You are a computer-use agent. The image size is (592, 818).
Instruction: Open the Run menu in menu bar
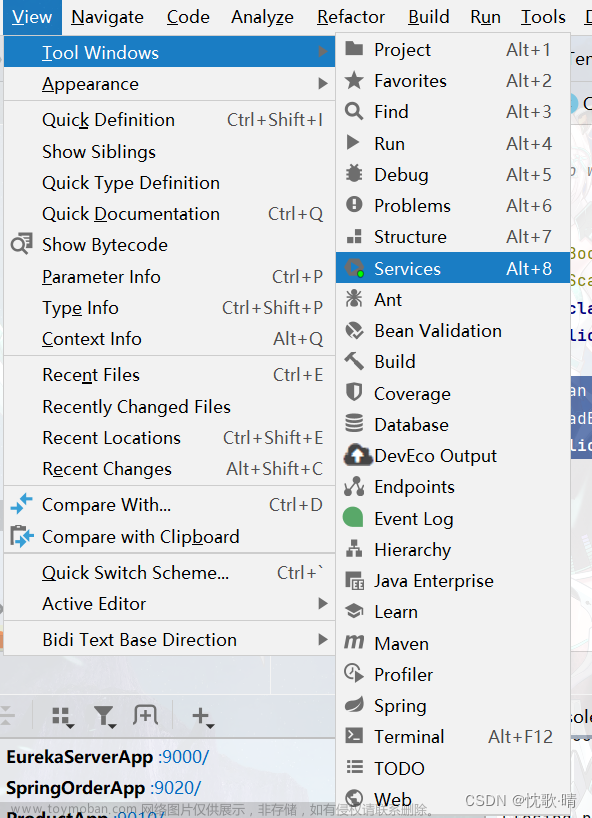click(x=486, y=17)
